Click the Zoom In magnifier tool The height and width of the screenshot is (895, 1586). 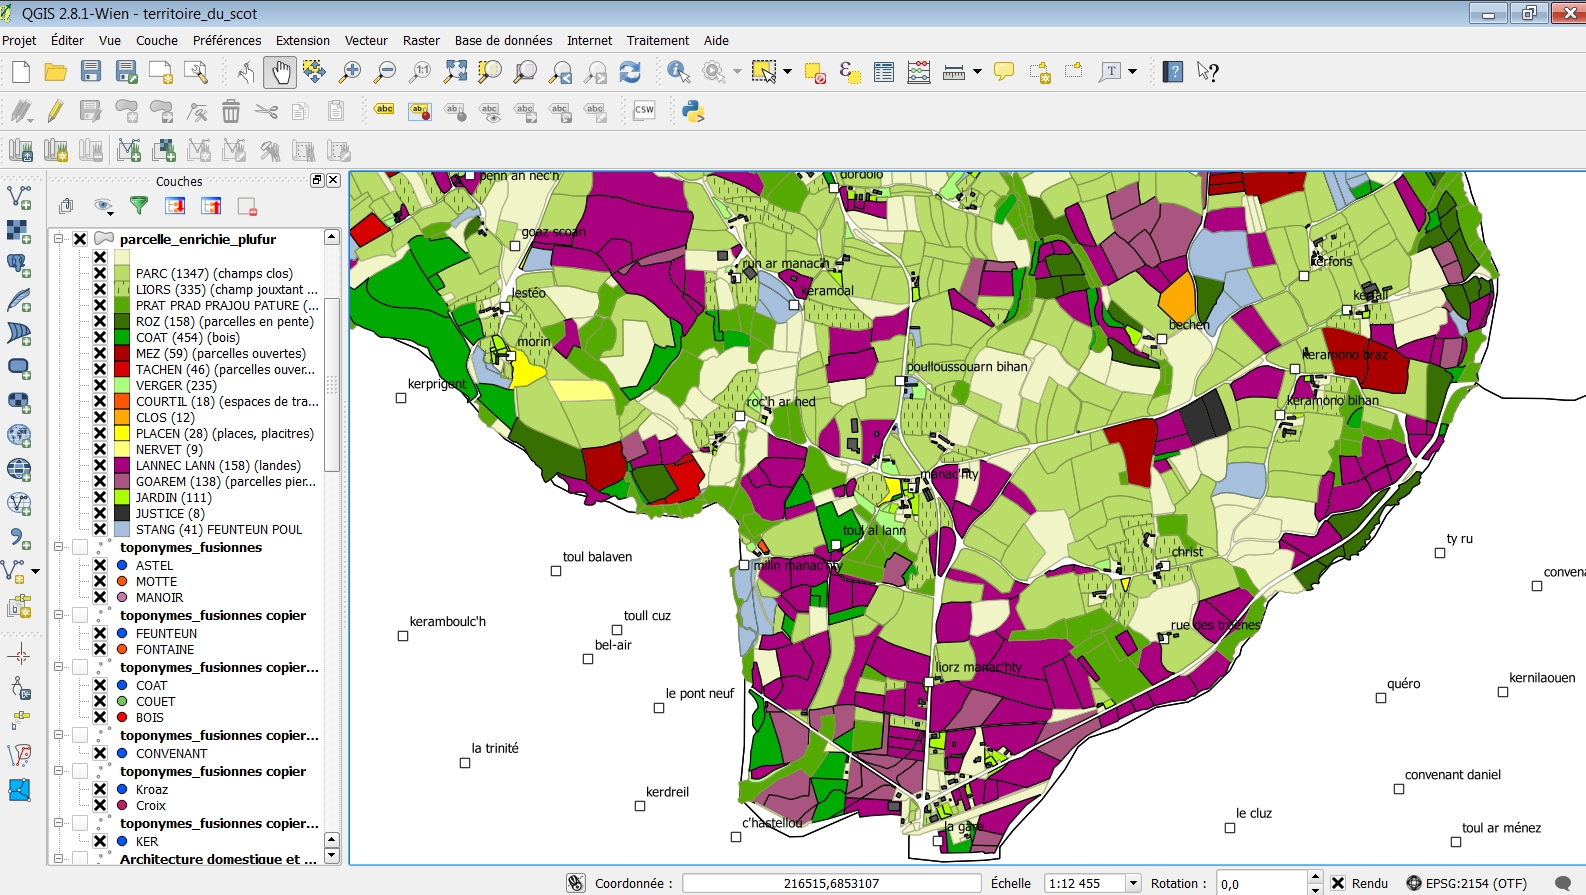point(350,72)
